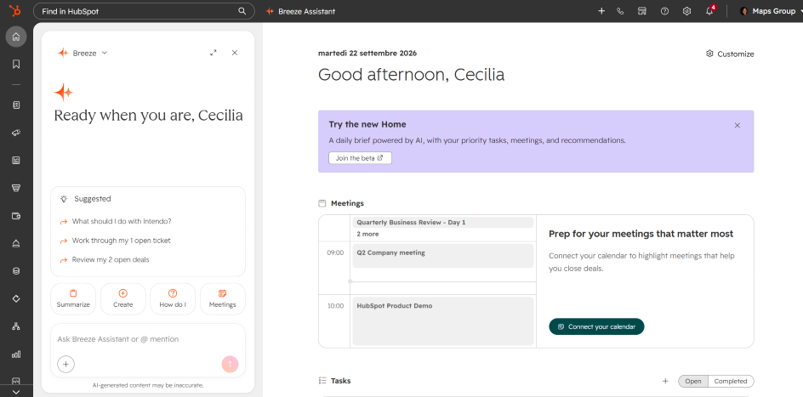Focus the Find in HubSpot search field
This screenshot has height=397, width=803.
[144, 11]
